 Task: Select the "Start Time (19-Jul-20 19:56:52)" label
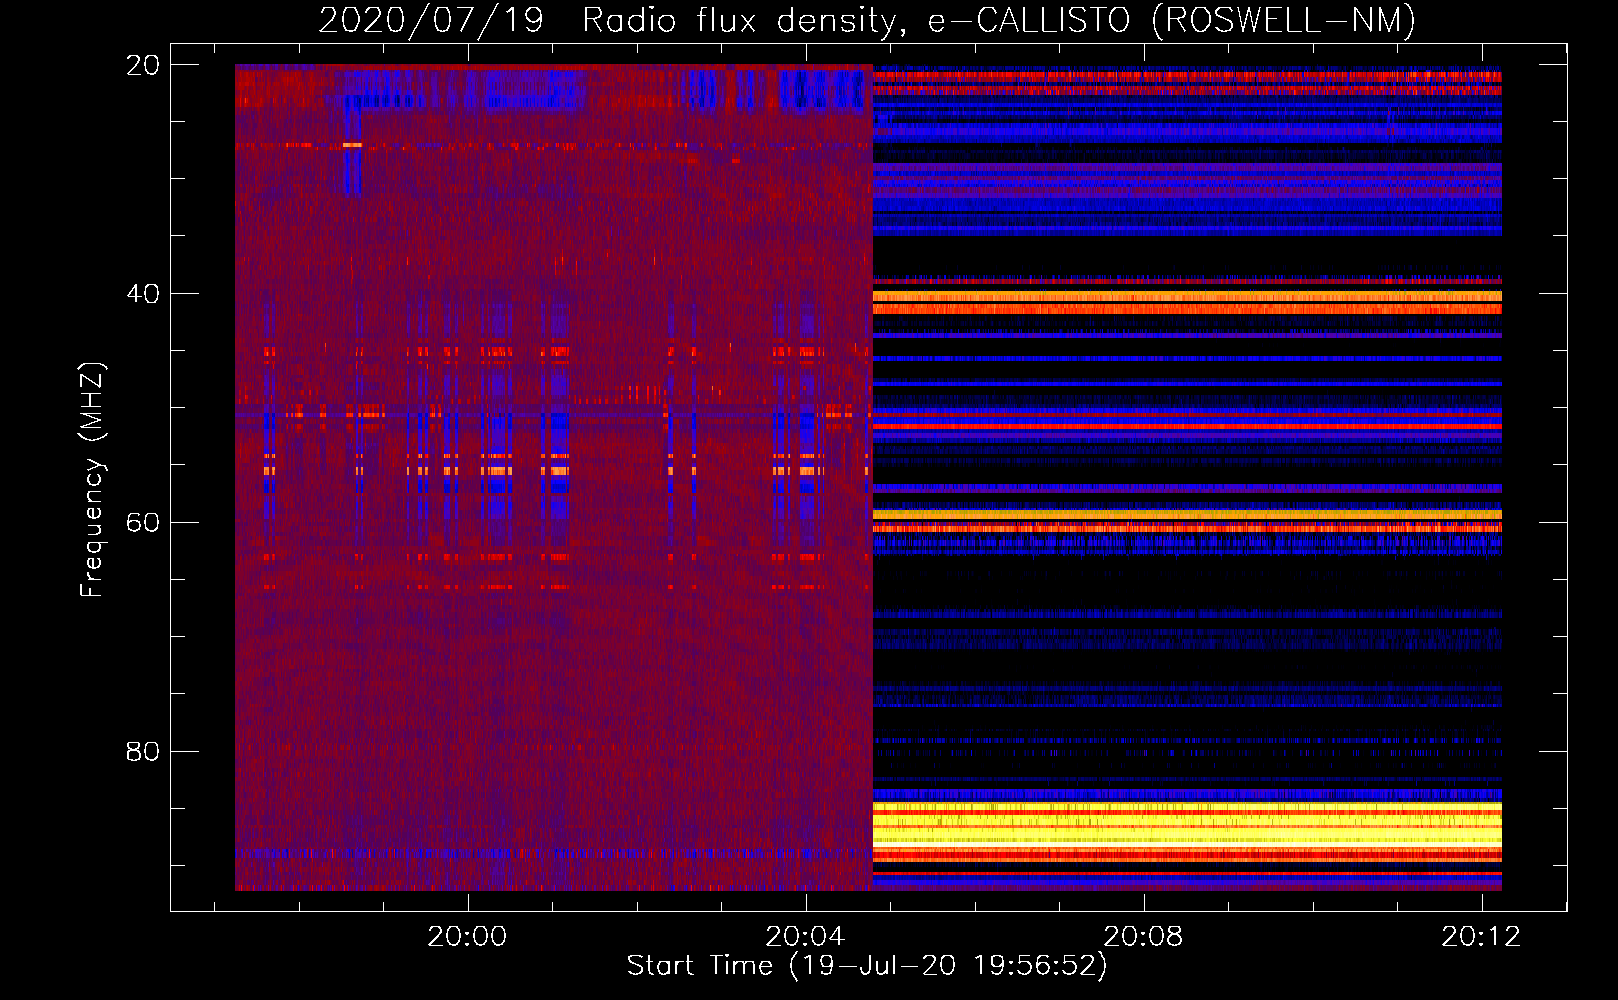(867, 966)
